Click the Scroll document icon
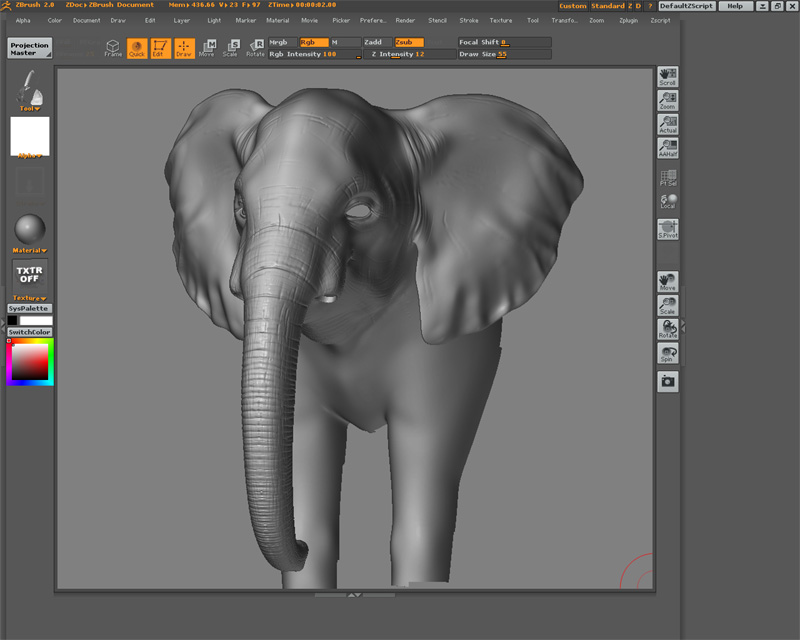This screenshot has height=640, width=800. tap(668, 77)
